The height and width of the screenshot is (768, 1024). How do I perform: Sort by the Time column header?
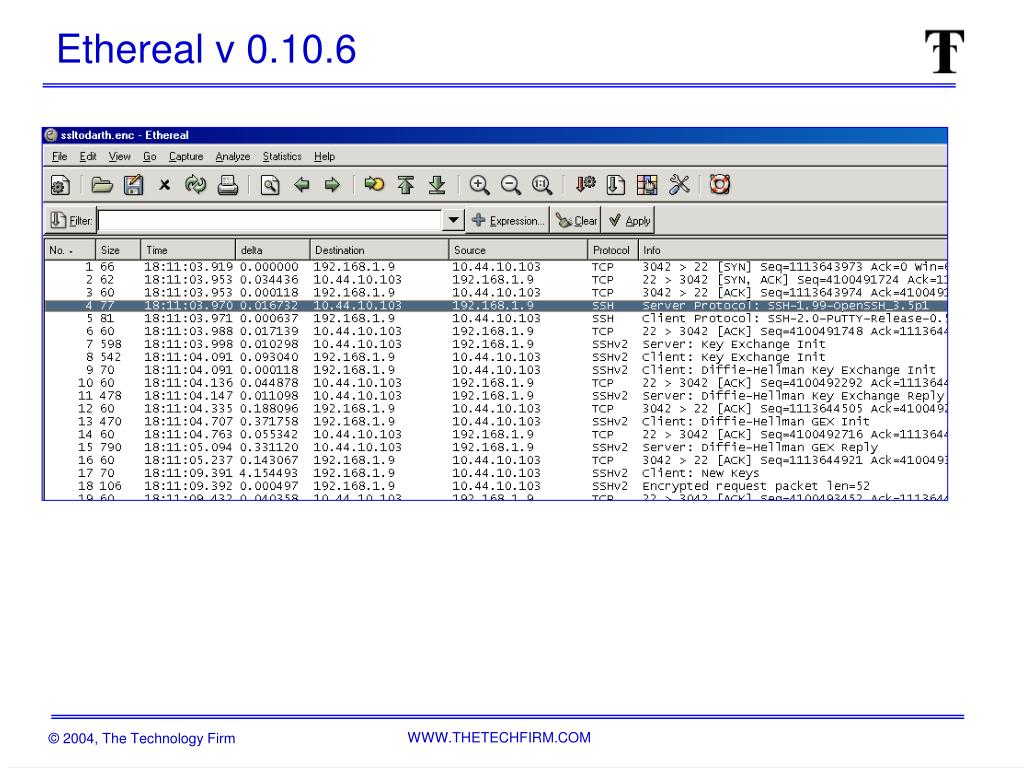[x=188, y=250]
